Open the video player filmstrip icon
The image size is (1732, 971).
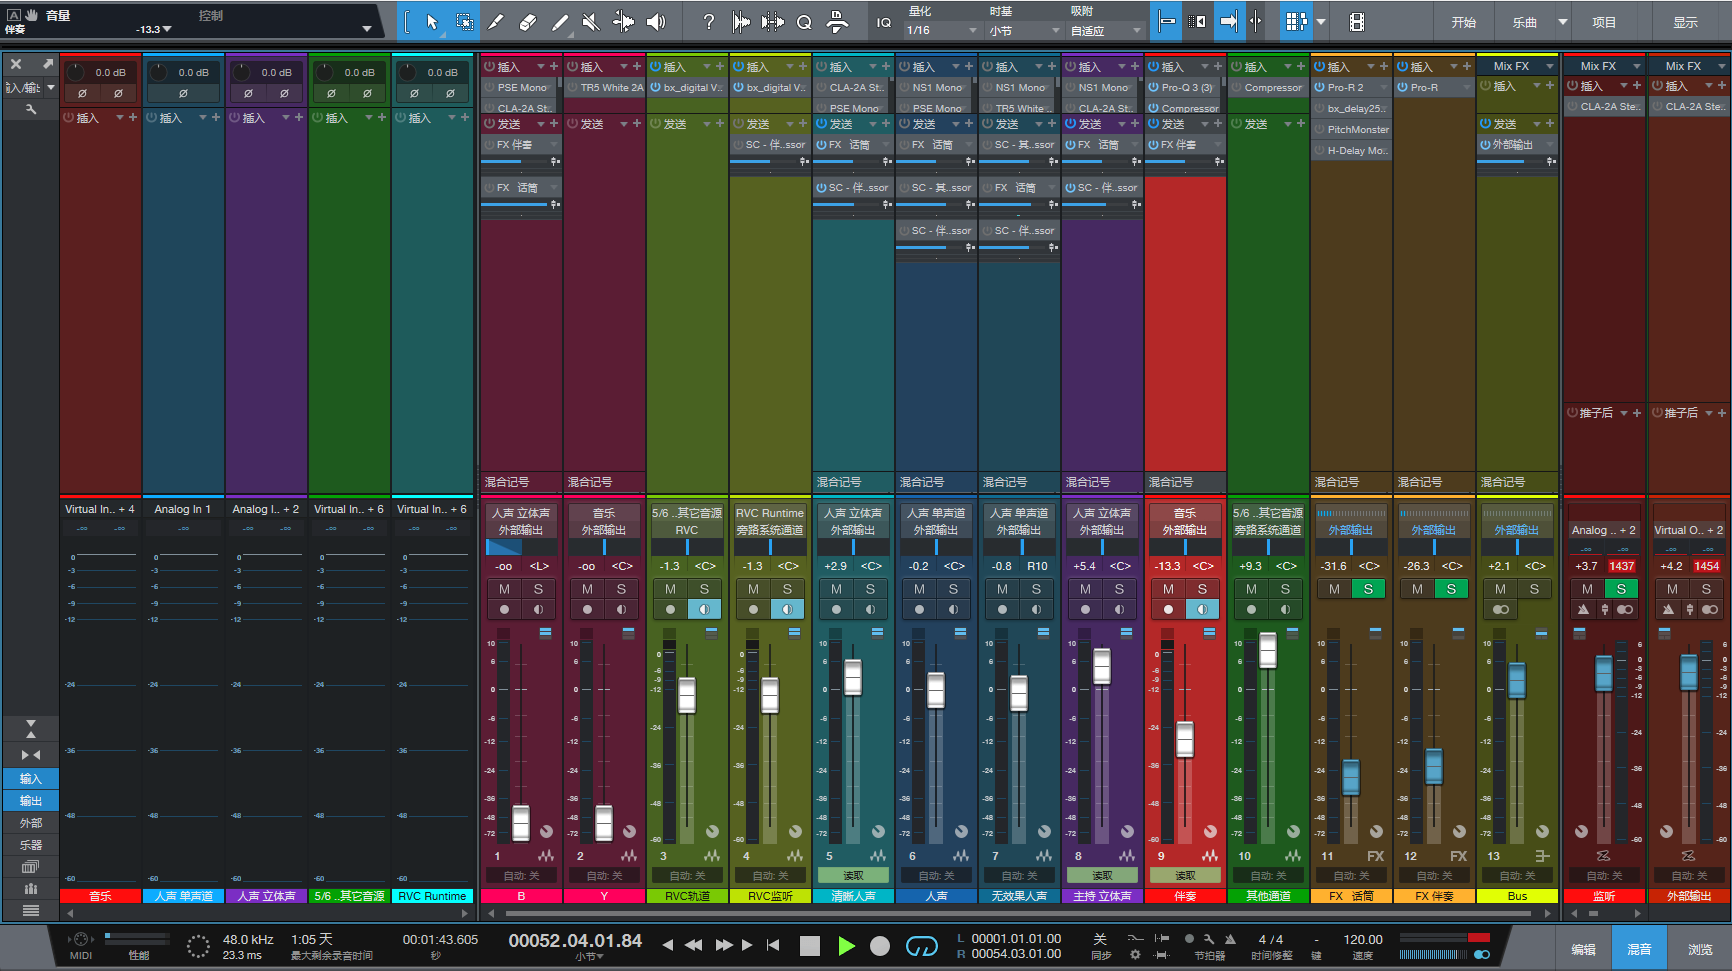(1357, 22)
